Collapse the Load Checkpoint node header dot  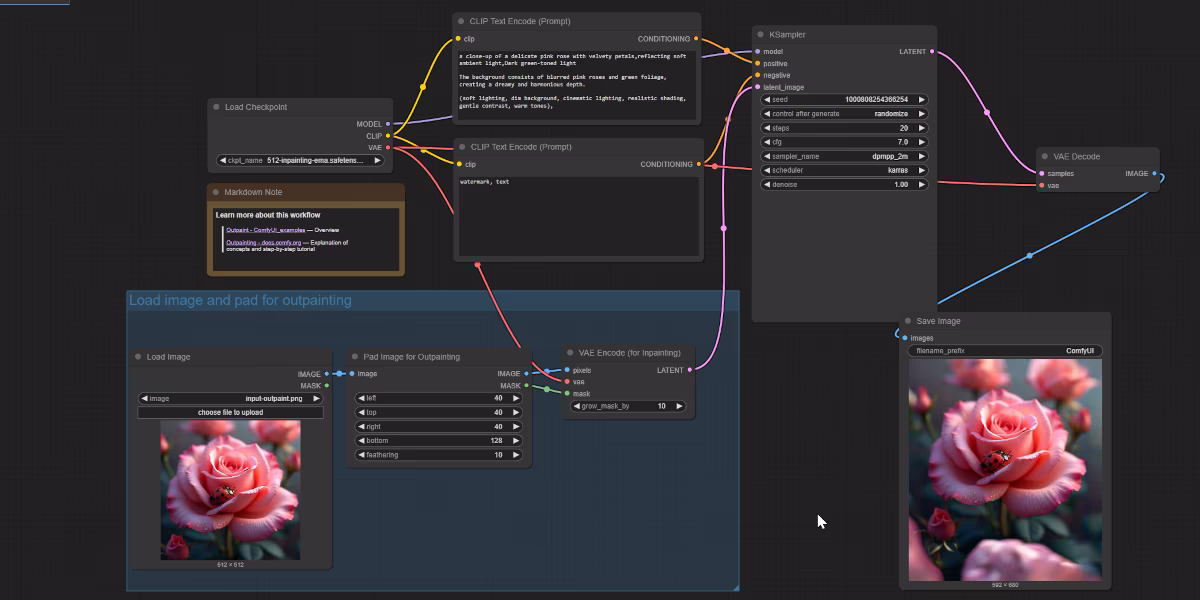(216, 107)
